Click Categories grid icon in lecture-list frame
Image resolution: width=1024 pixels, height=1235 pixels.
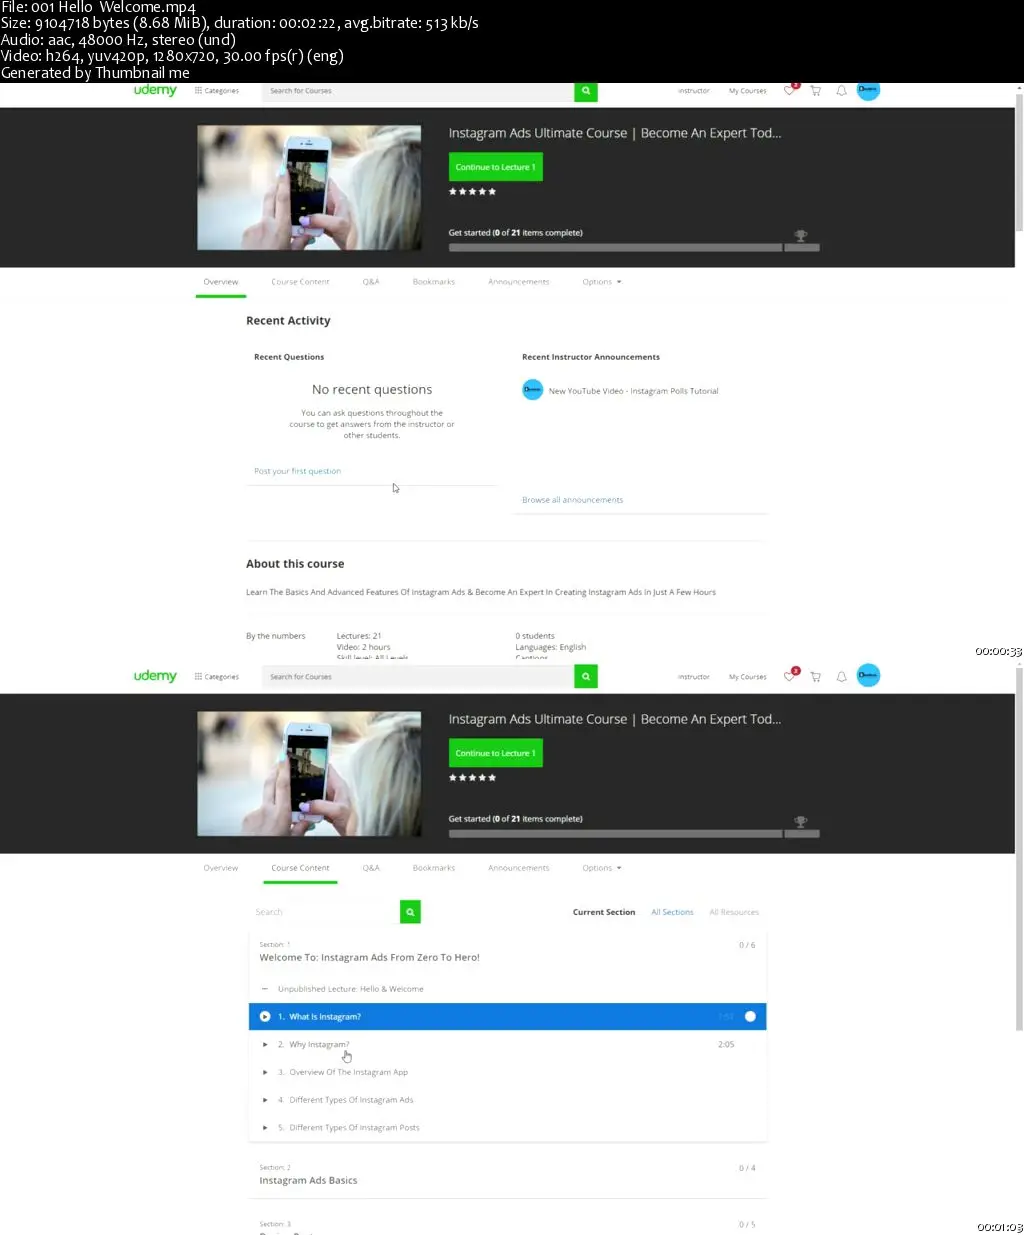coord(198,676)
